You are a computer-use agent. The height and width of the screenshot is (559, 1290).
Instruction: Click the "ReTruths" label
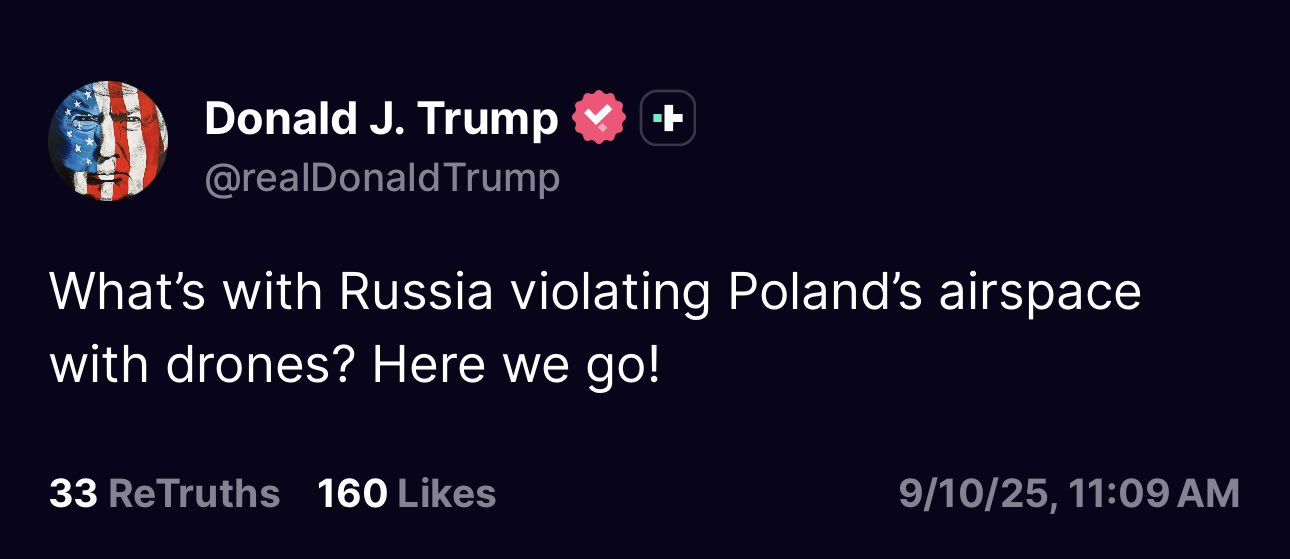coord(193,493)
